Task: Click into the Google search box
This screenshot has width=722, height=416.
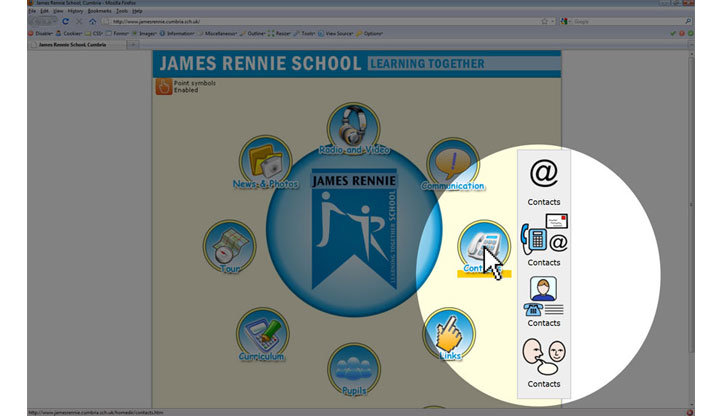Action: point(628,21)
